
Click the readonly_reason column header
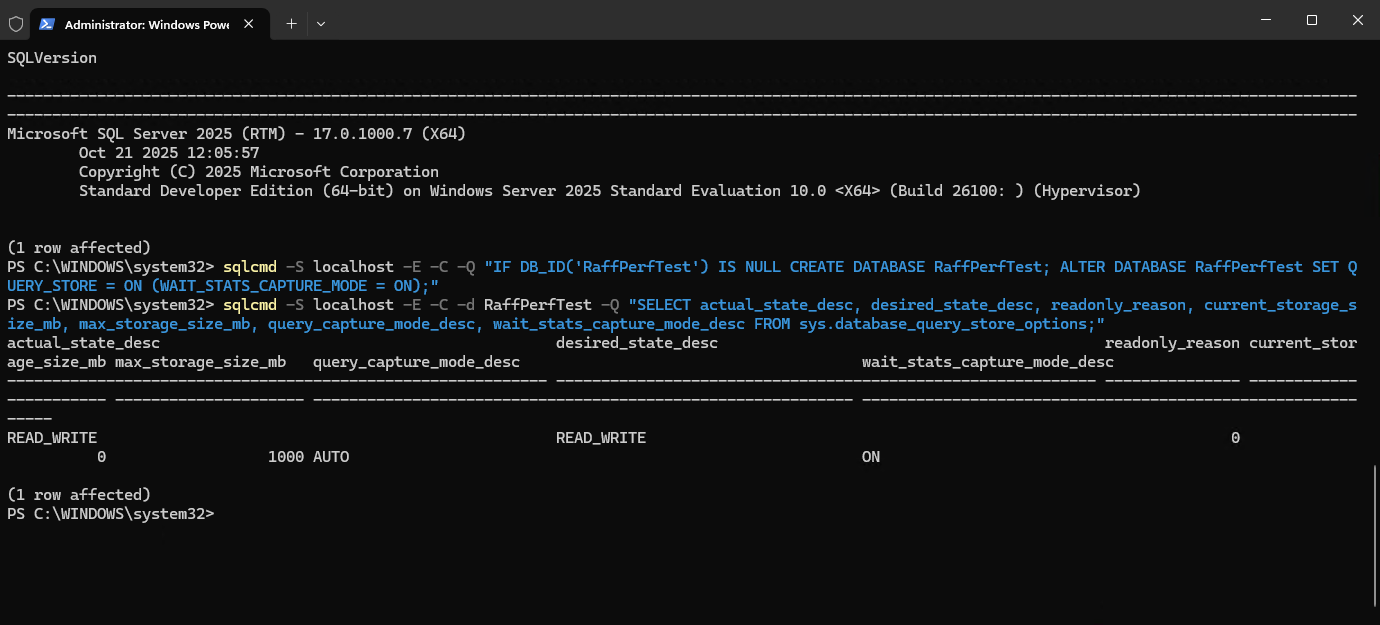click(x=1172, y=343)
